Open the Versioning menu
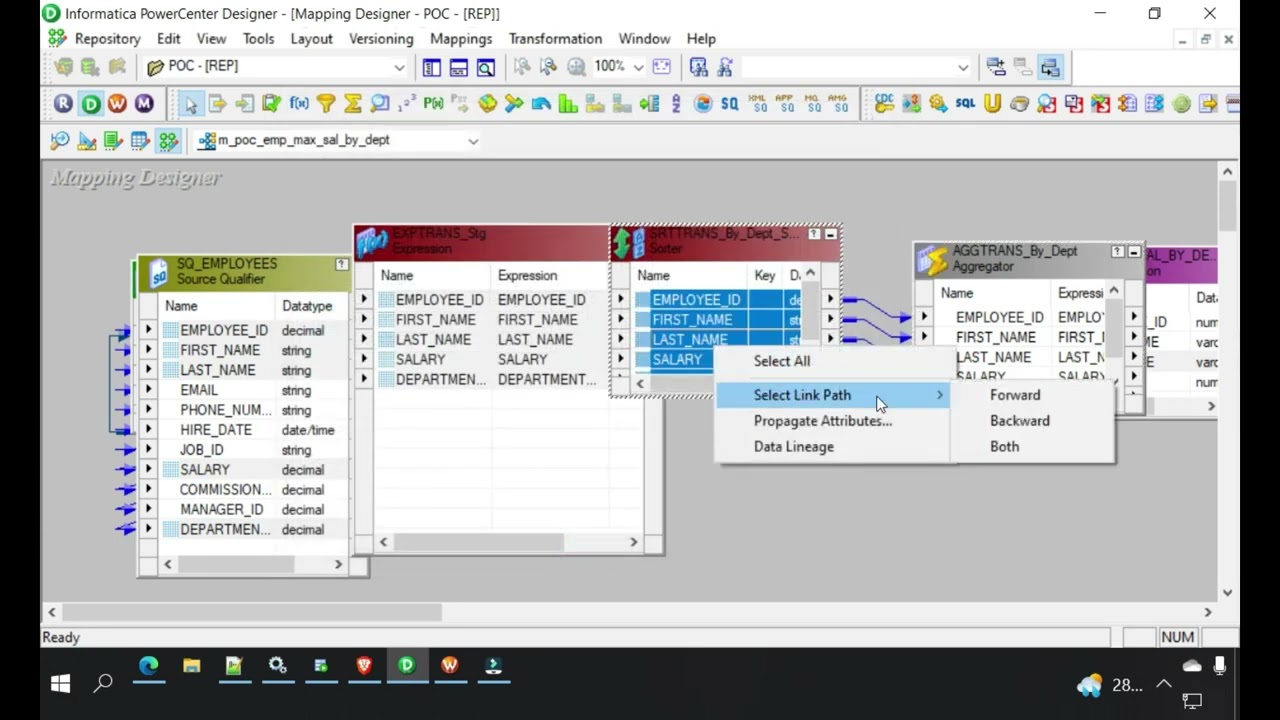 coord(381,39)
